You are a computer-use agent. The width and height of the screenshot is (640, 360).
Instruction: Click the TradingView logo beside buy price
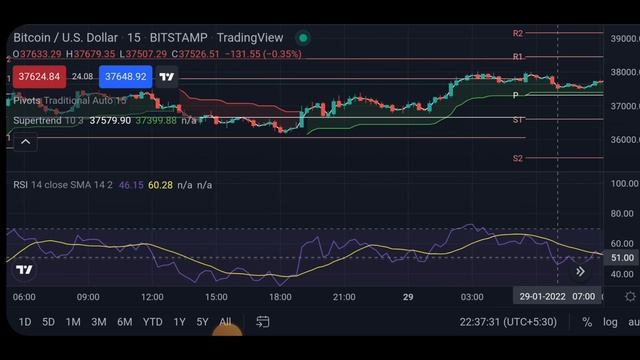click(x=167, y=77)
